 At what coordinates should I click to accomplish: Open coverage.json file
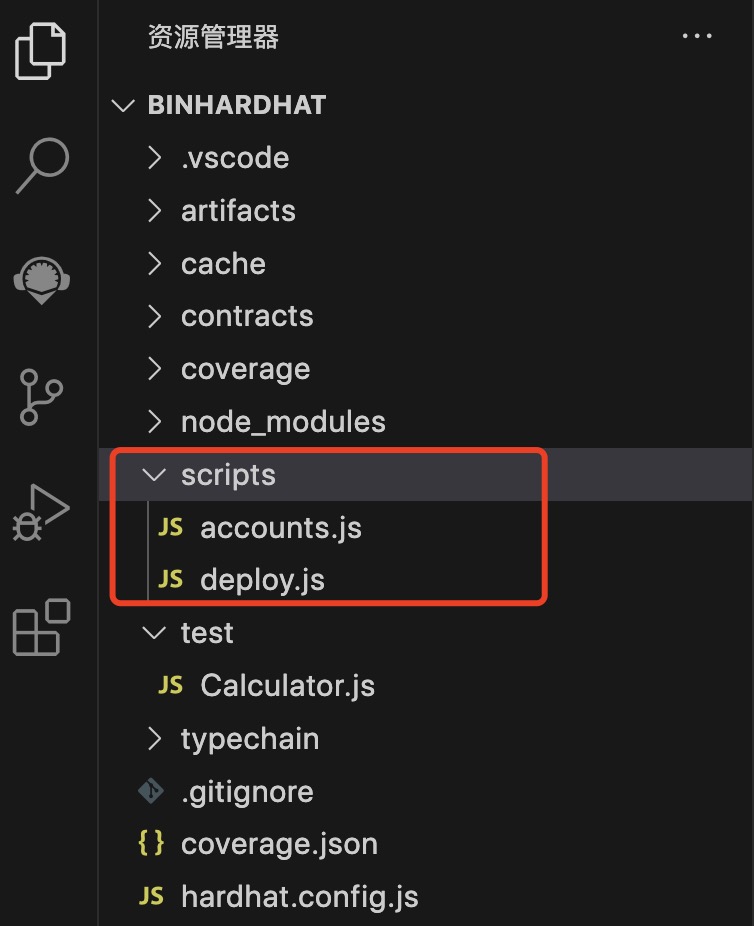279,844
